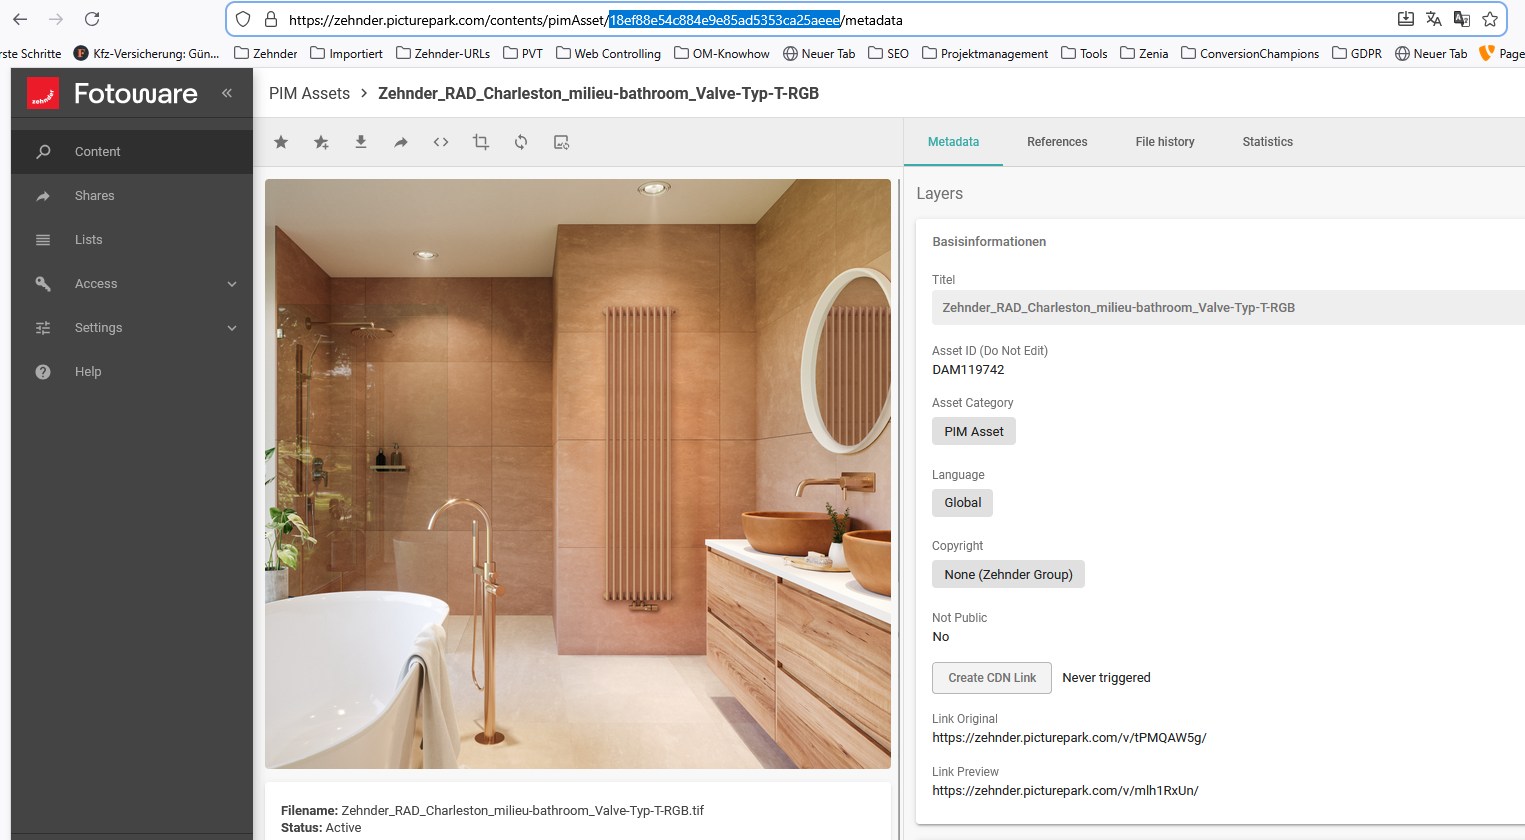Switch to the References tab
This screenshot has height=840, width=1525.
tap(1056, 142)
